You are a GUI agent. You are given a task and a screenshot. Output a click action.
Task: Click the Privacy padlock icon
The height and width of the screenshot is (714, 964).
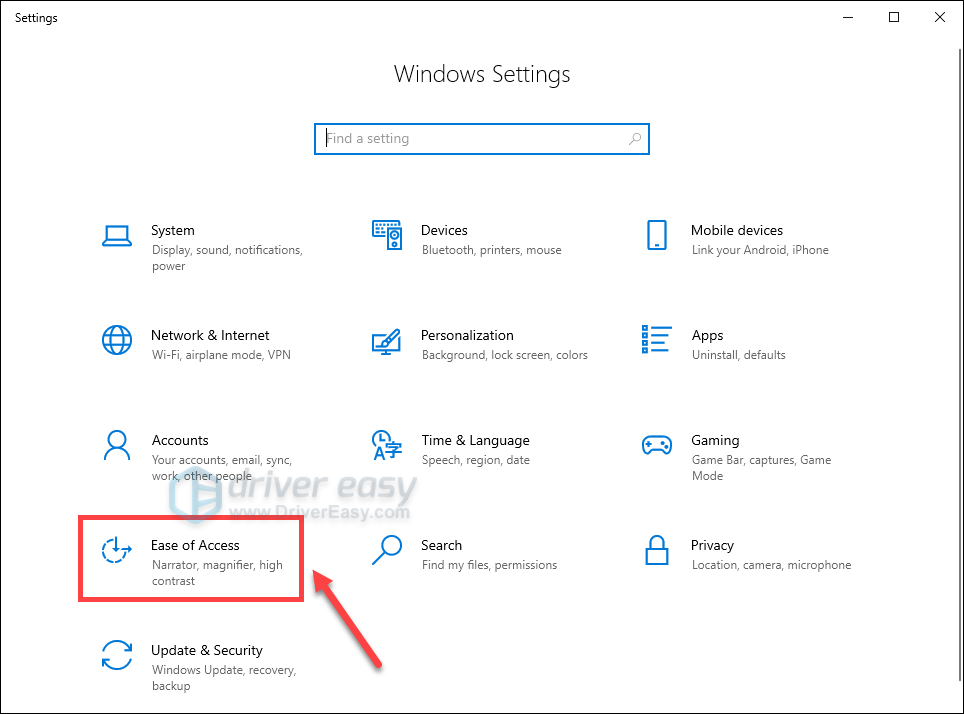click(656, 550)
